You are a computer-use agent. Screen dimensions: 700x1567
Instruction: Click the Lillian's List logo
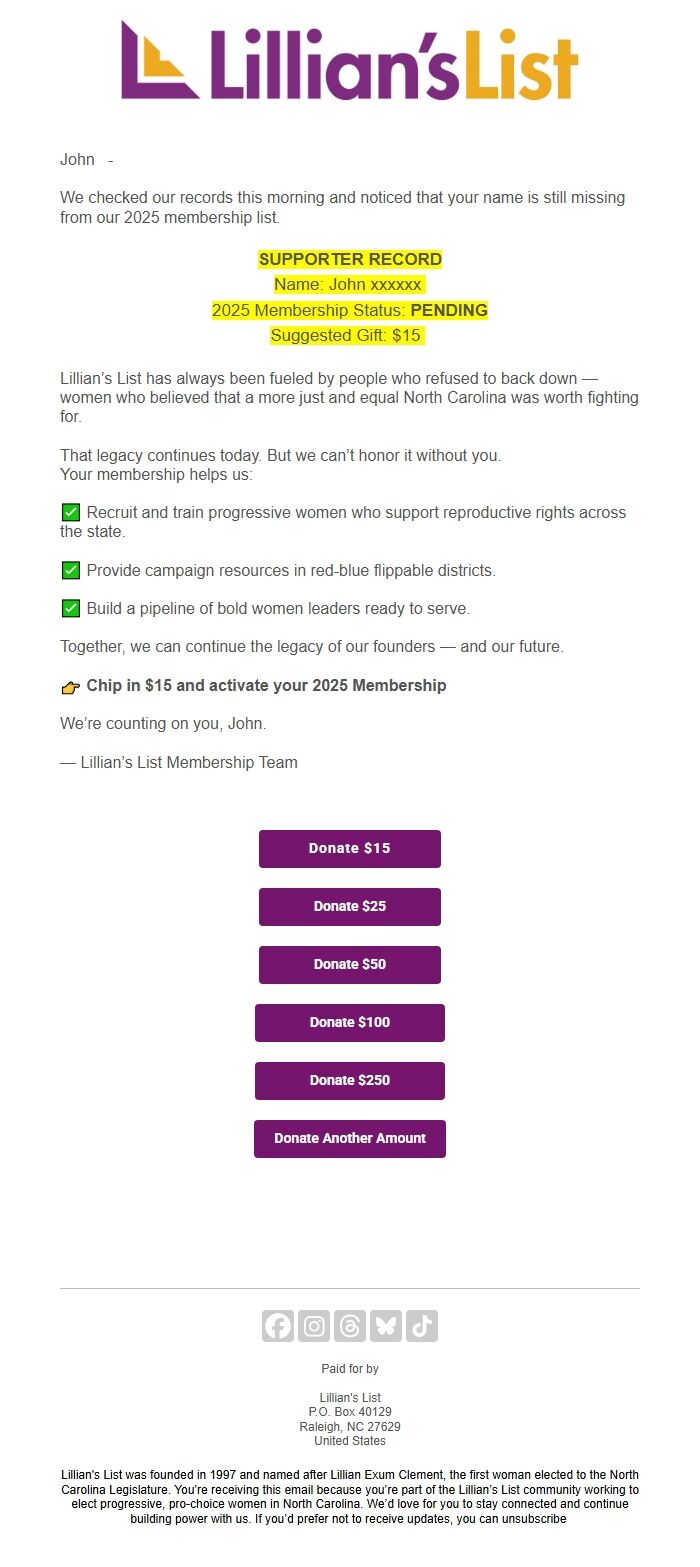(350, 60)
